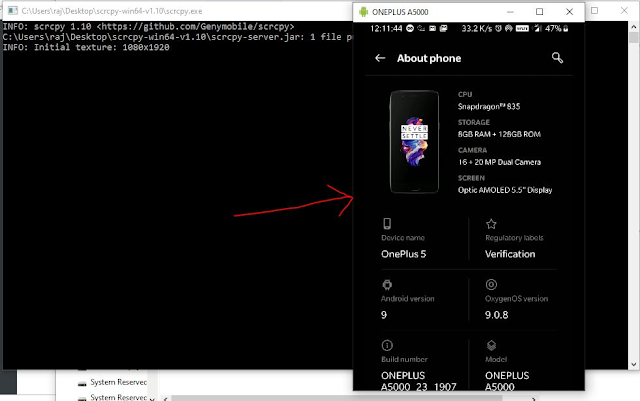
Task: Click the star icon above Regulatory labels
Action: point(491,224)
